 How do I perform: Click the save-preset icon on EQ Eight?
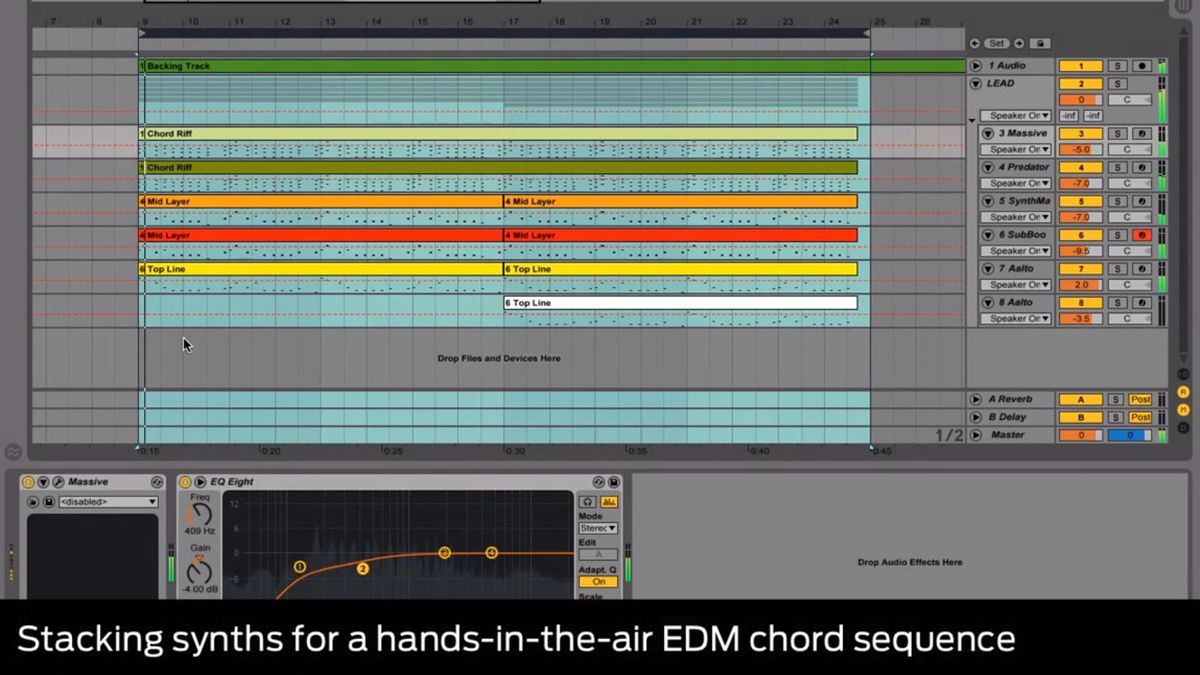point(615,482)
